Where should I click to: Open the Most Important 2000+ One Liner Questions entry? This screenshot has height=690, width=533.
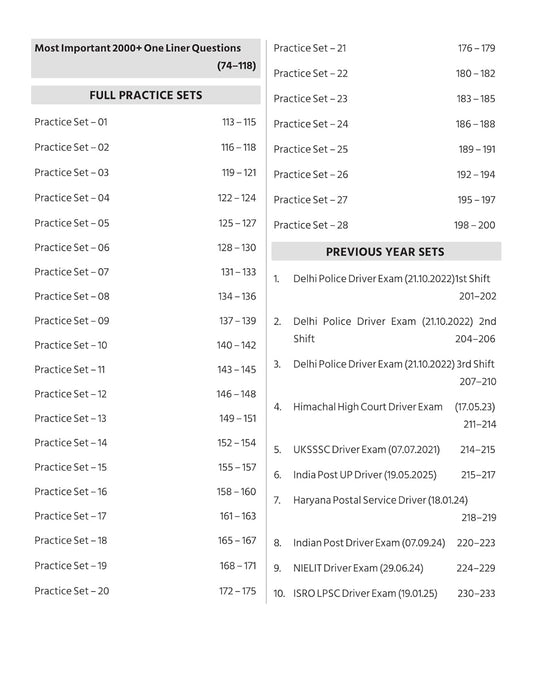(x=146, y=57)
